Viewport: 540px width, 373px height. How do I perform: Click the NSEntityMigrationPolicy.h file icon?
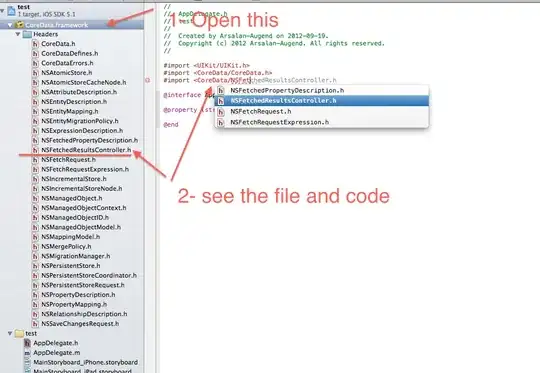(x=35, y=121)
